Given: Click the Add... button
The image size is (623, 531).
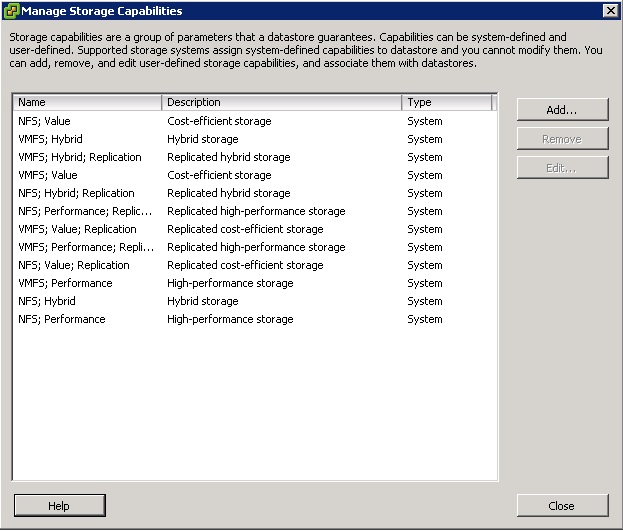Looking at the screenshot, I should pyautogui.click(x=562, y=109).
